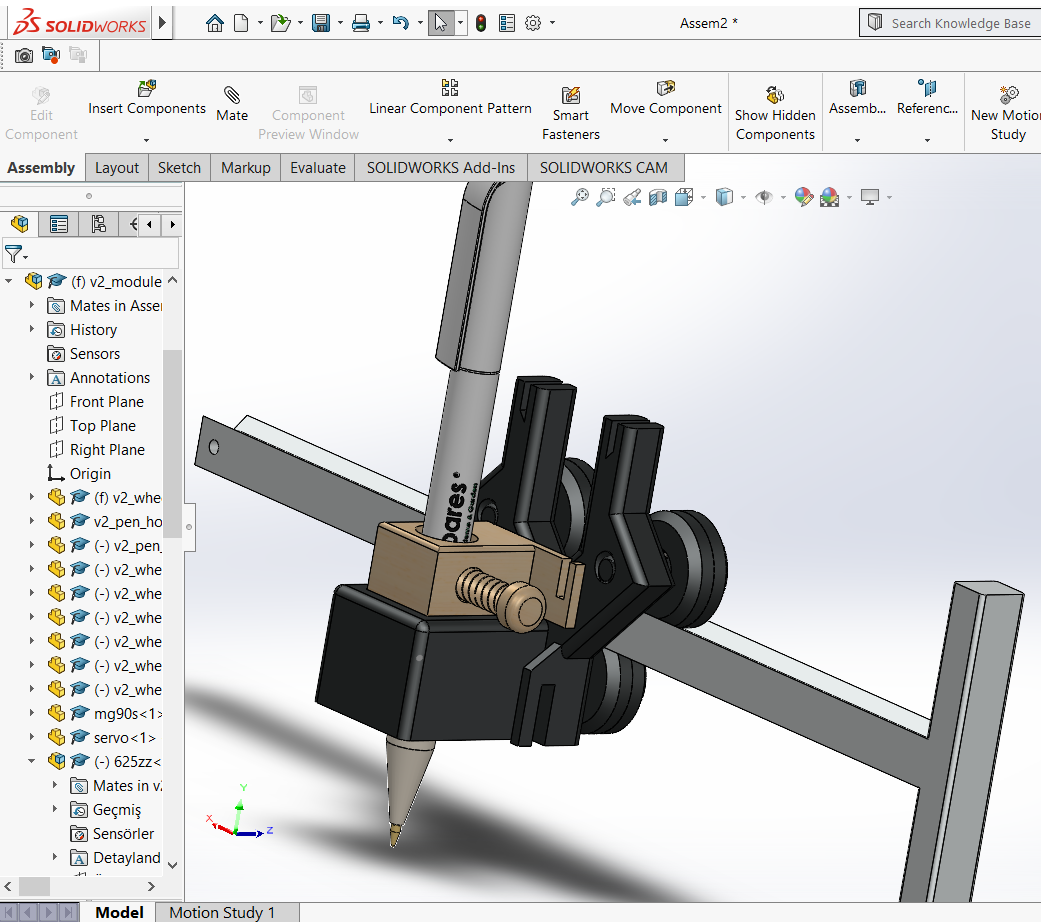The height and width of the screenshot is (922, 1041).
Task: Activate the Section View icon
Action: [658, 197]
